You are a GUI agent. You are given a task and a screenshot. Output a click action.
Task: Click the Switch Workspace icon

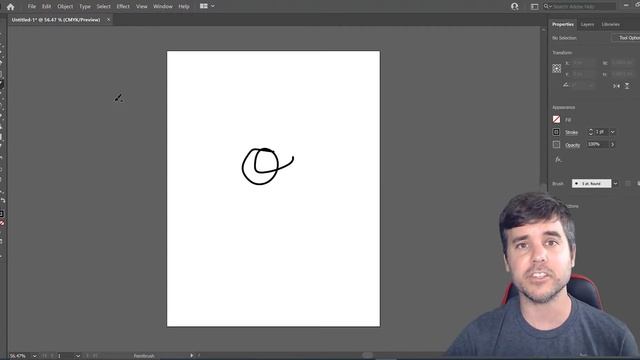[534, 7]
